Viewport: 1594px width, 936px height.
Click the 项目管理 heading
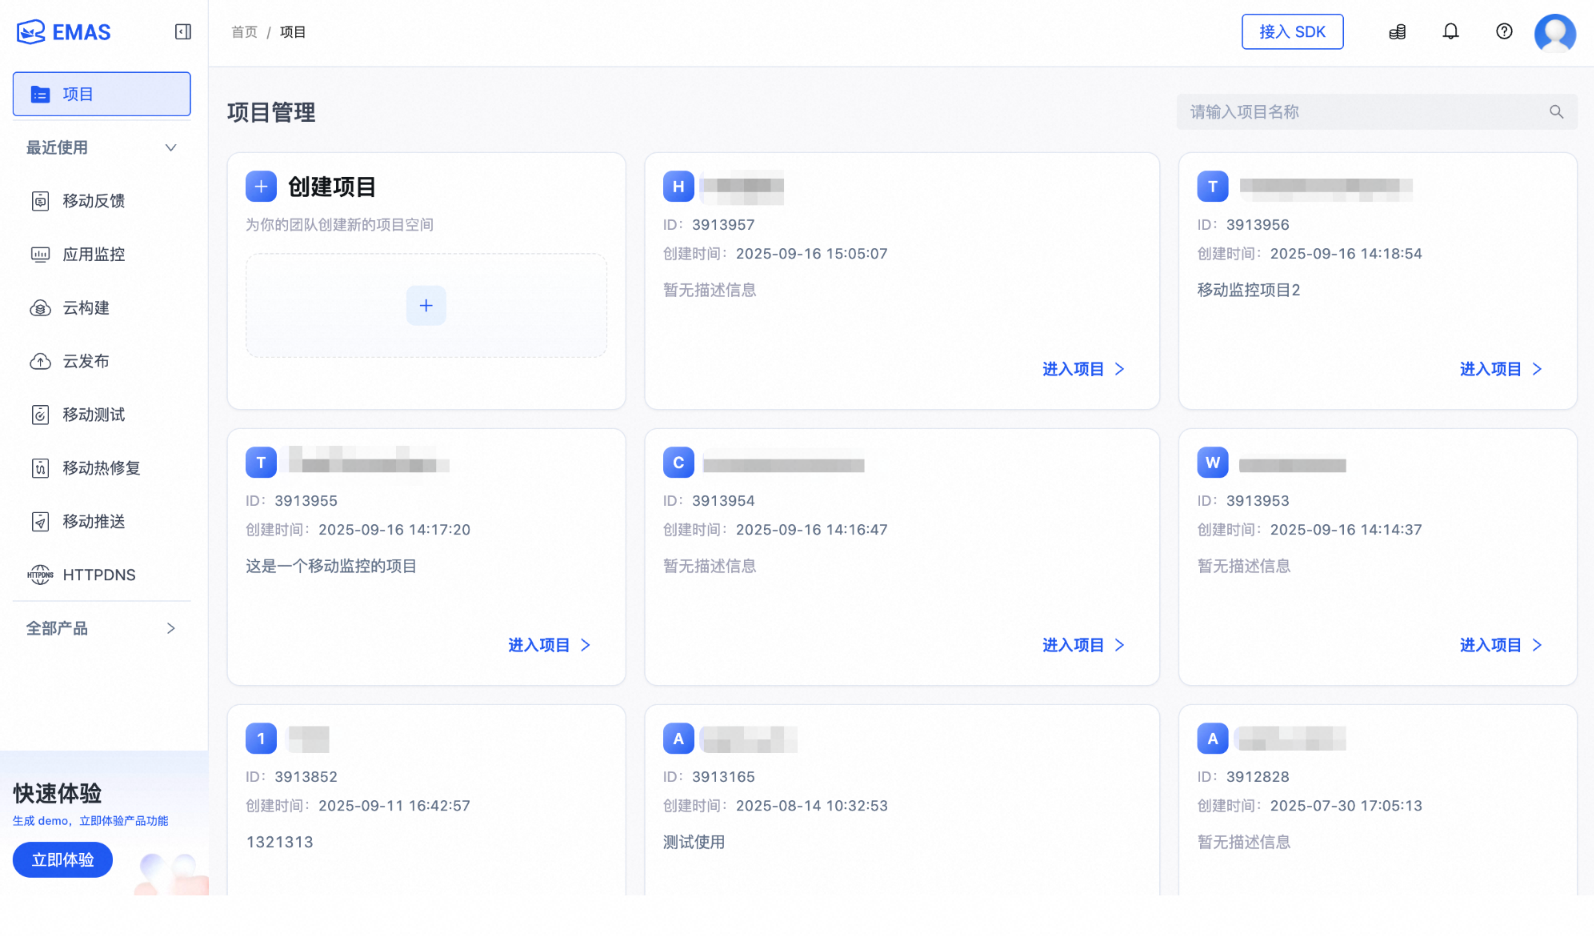click(x=271, y=112)
